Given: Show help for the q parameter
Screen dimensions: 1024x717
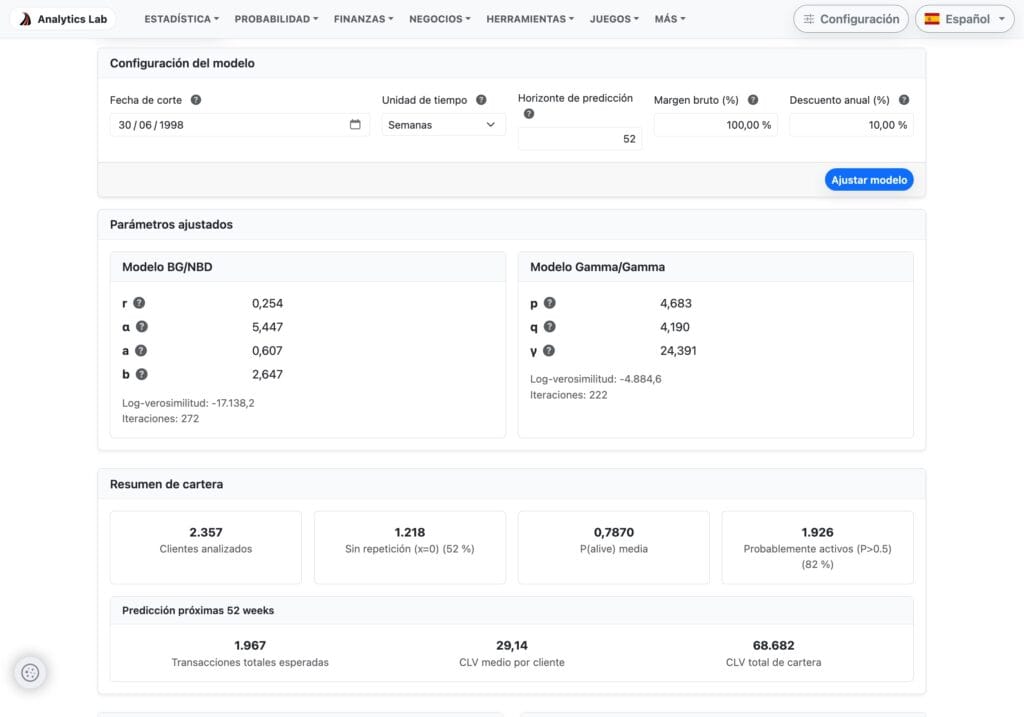Looking at the screenshot, I should [550, 327].
